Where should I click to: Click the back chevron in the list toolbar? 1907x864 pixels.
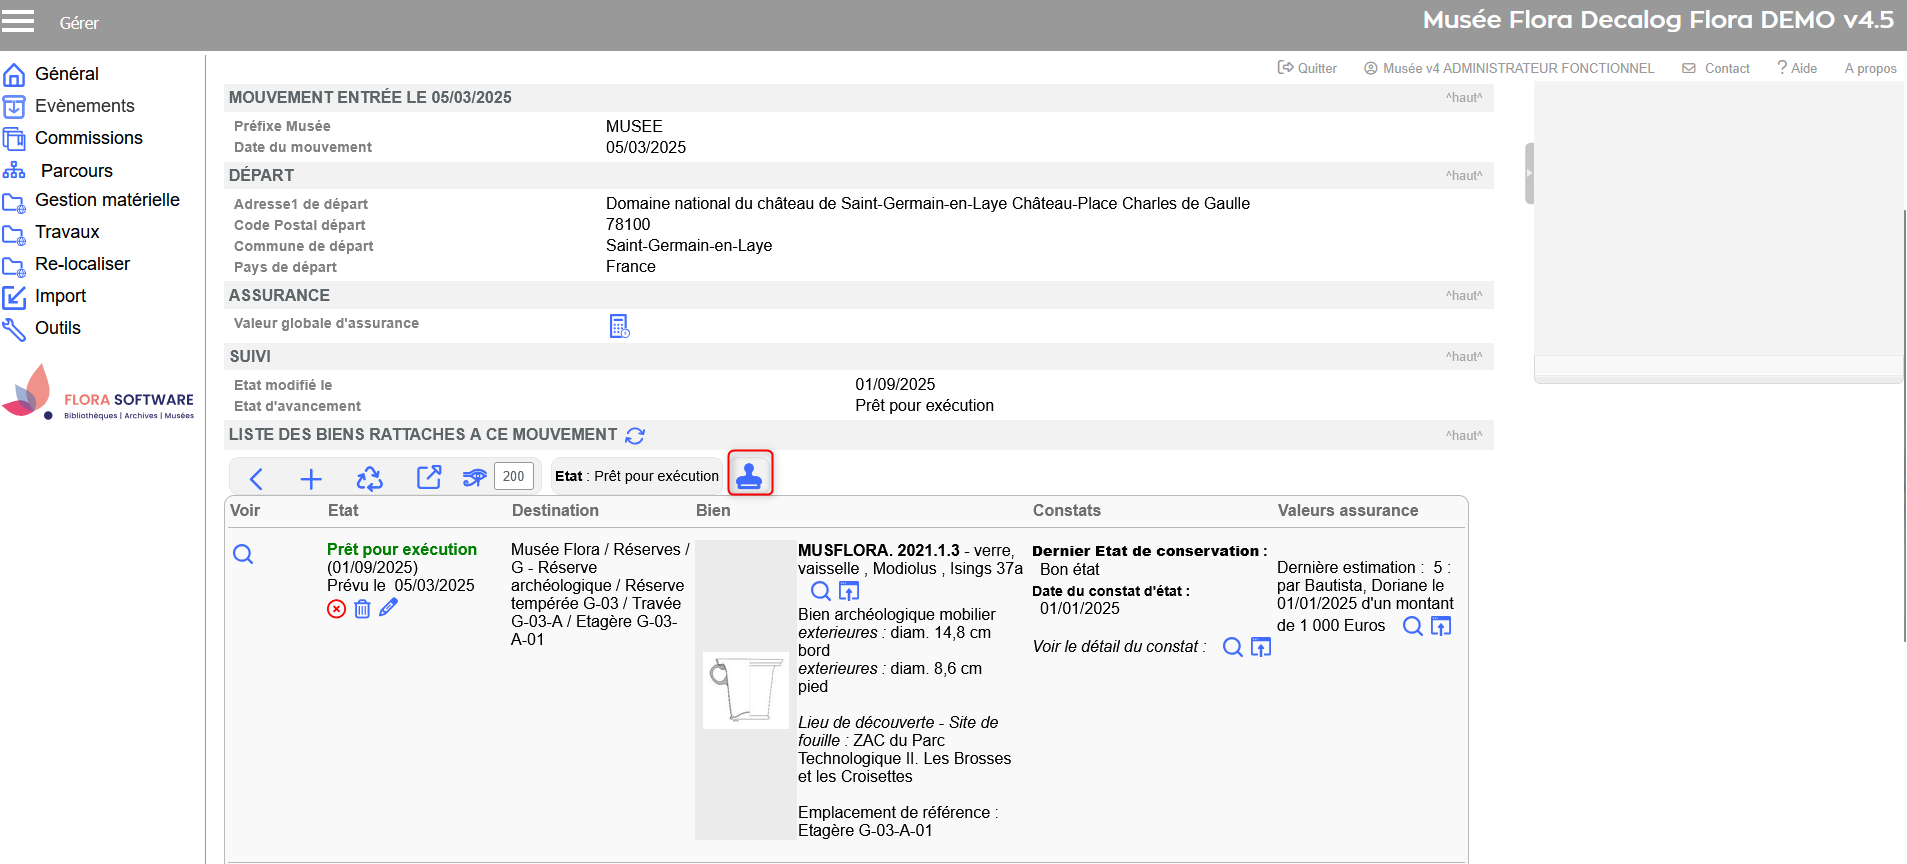click(x=256, y=479)
